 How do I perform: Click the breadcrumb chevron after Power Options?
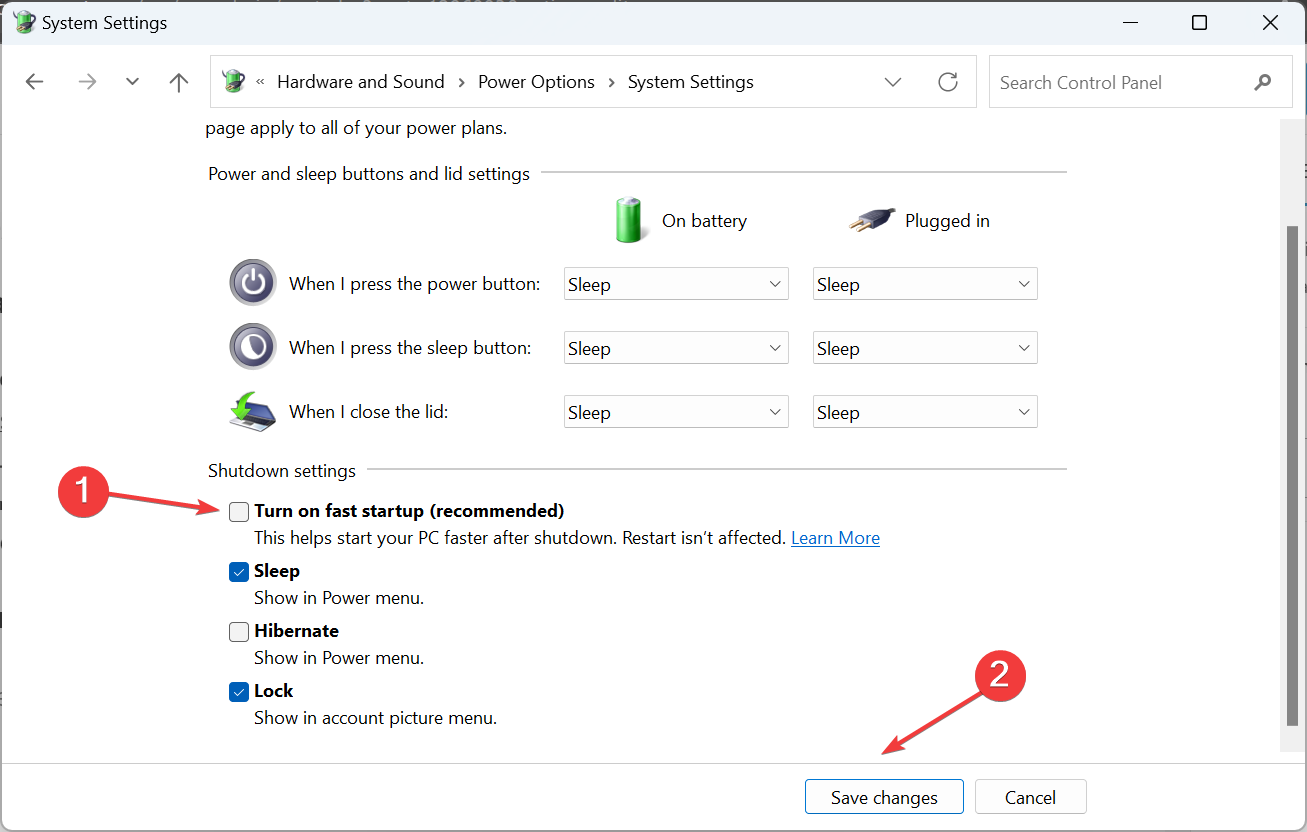(611, 82)
